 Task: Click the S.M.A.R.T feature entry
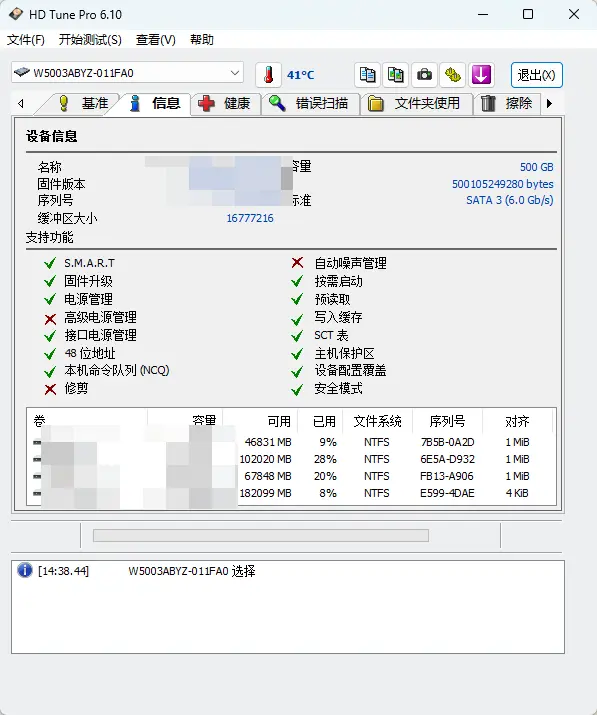tap(89, 263)
